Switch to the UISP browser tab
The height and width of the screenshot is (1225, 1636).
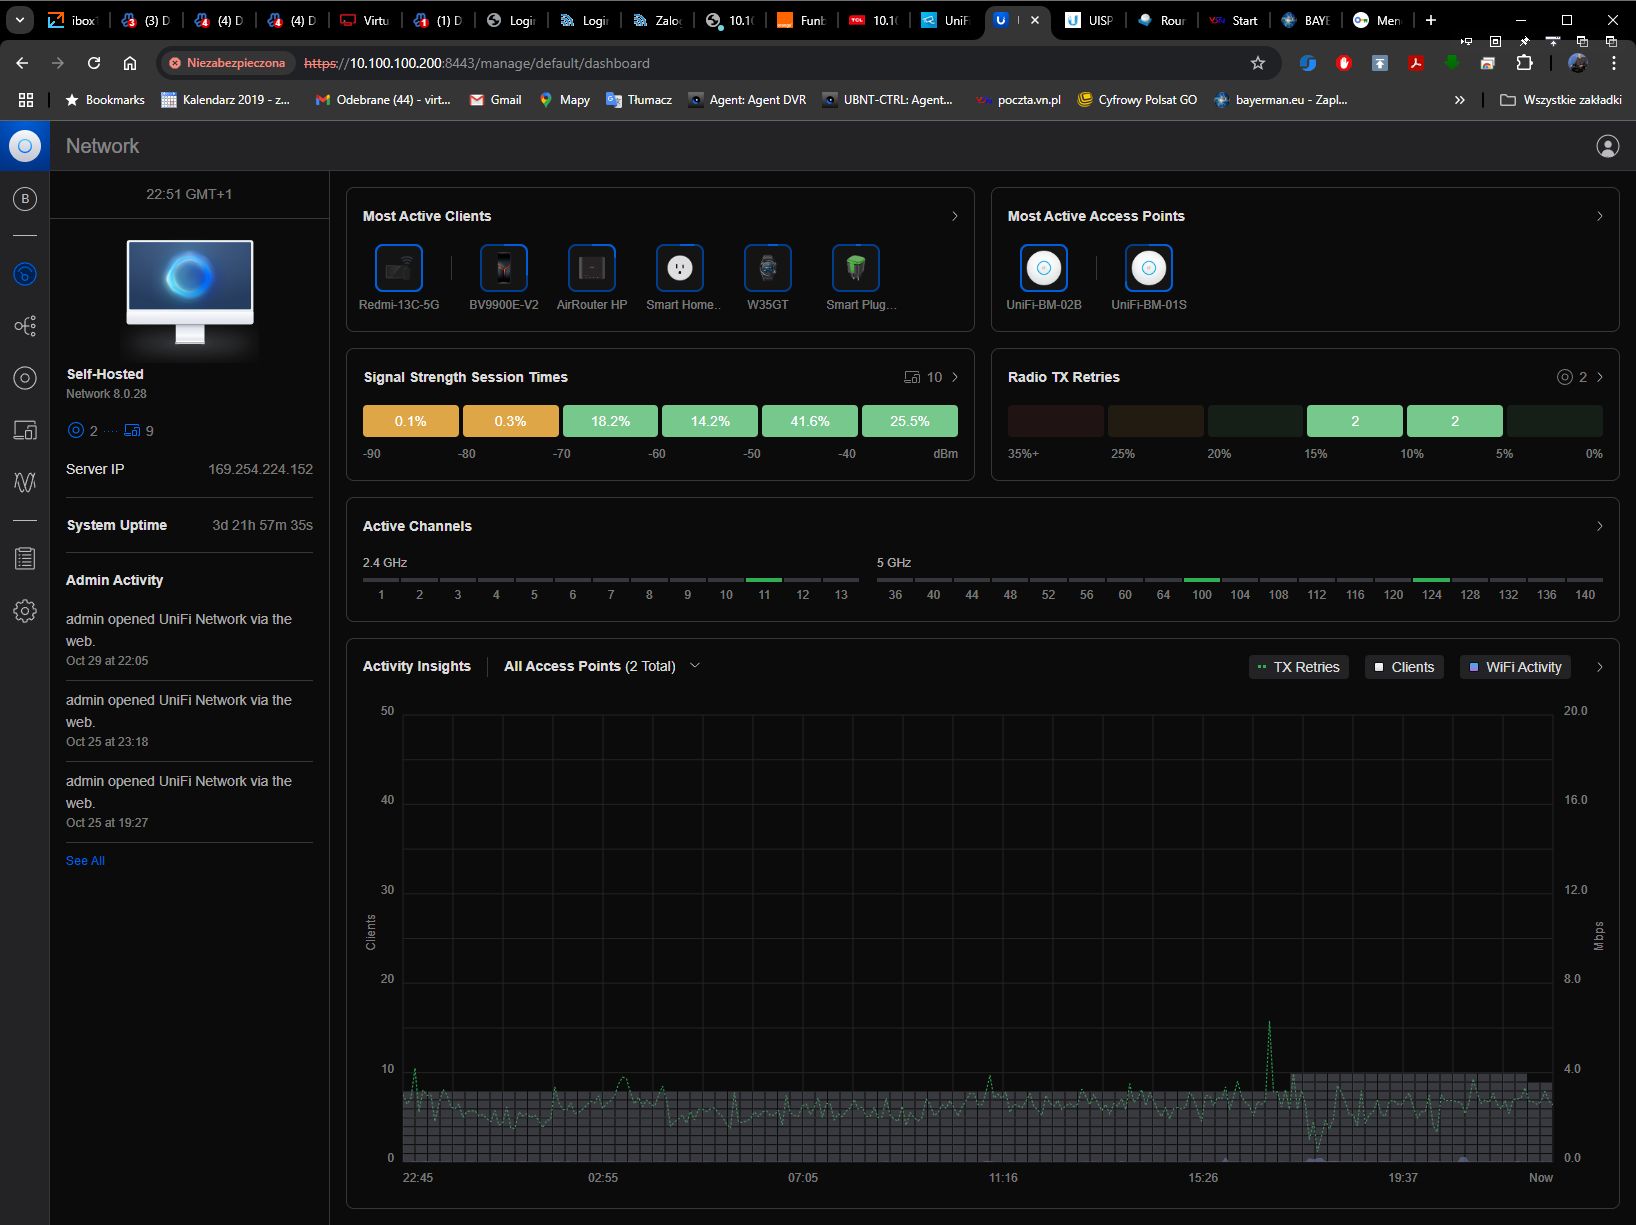point(1090,20)
